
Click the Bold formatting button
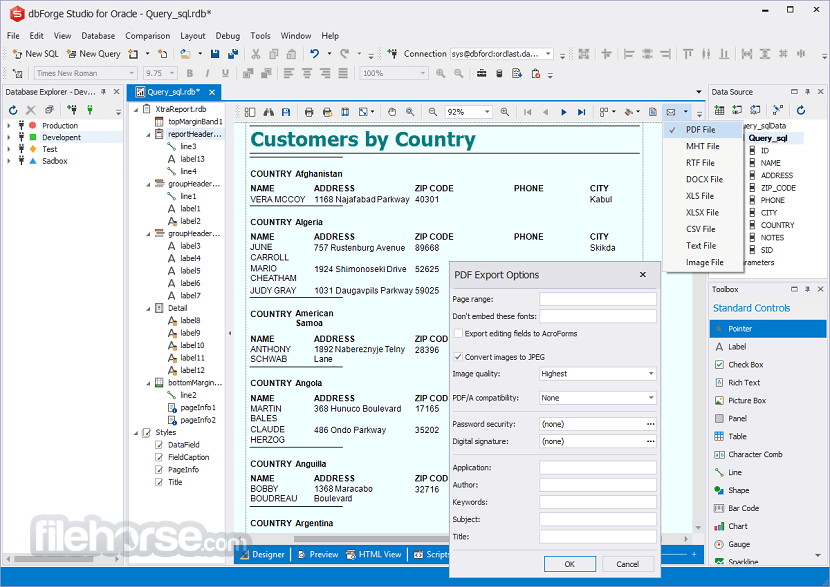(190, 74)
